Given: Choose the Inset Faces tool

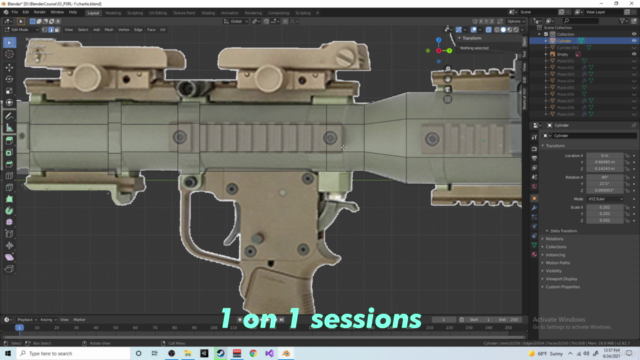Looking at the screenshot, I should (x=9, y=153).
